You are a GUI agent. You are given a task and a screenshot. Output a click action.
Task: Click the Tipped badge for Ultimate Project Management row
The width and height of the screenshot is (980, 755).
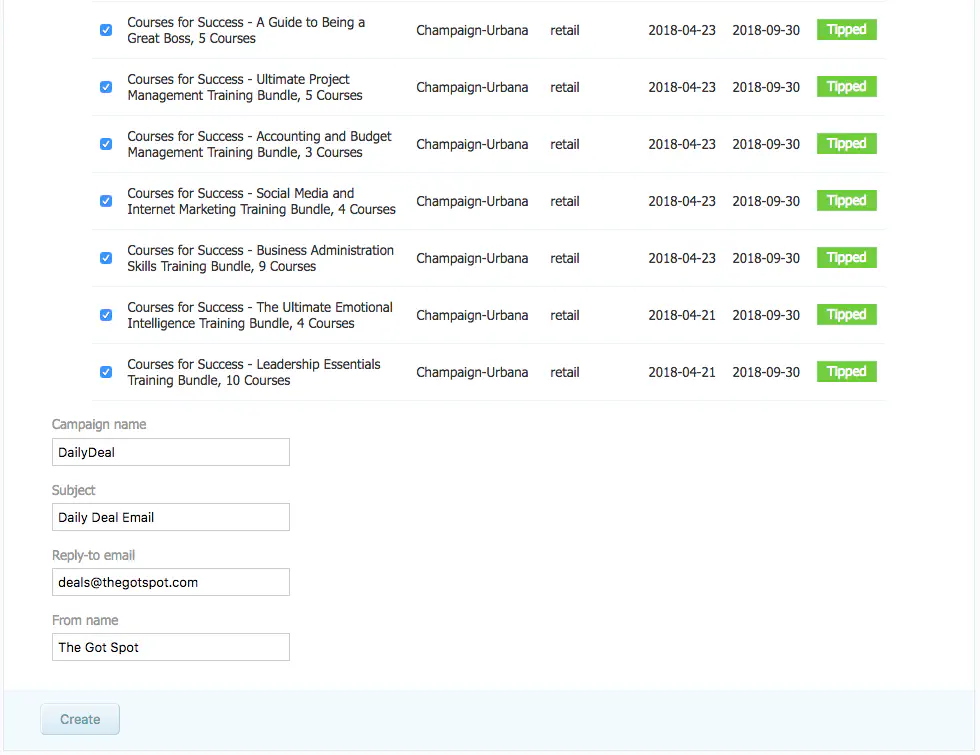pos(846,87)
